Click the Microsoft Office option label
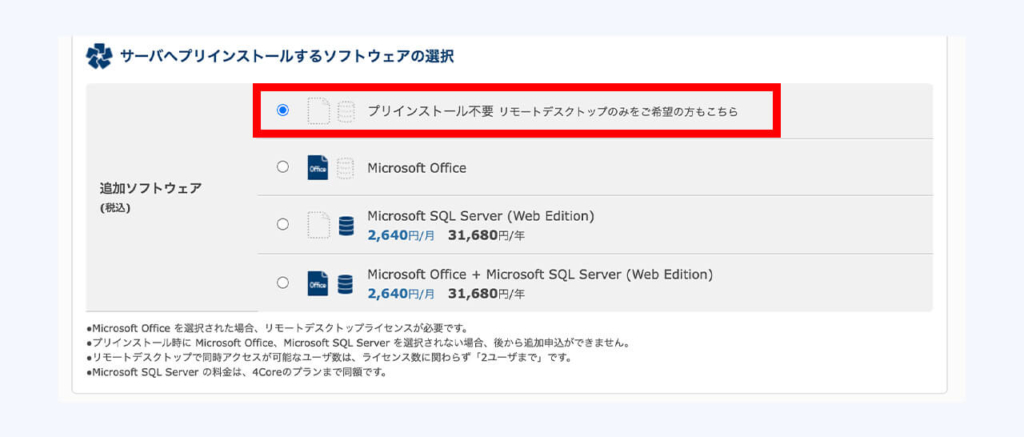Screen dimensions: 1024x437 pyautogui.click(x=417, y=168)
